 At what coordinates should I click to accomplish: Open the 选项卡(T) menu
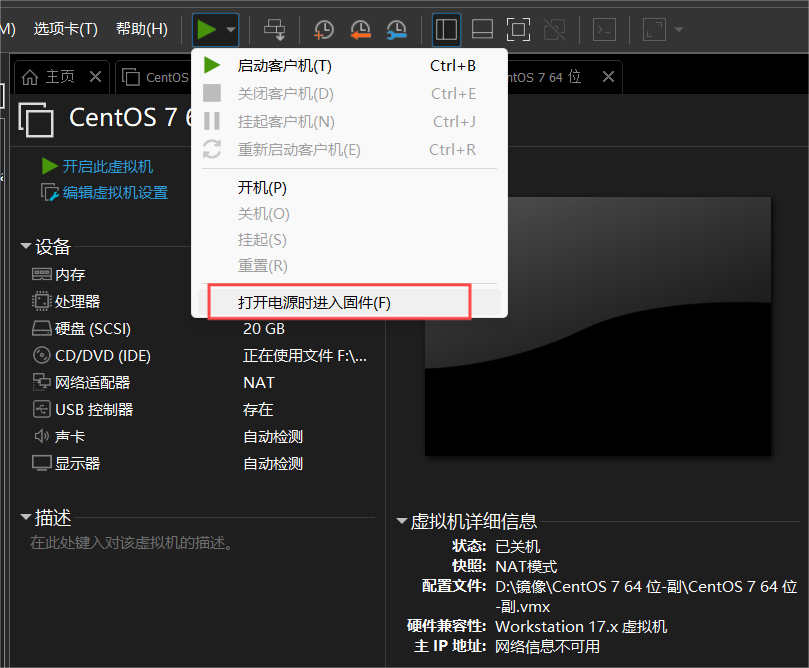[x=66, y=29]
